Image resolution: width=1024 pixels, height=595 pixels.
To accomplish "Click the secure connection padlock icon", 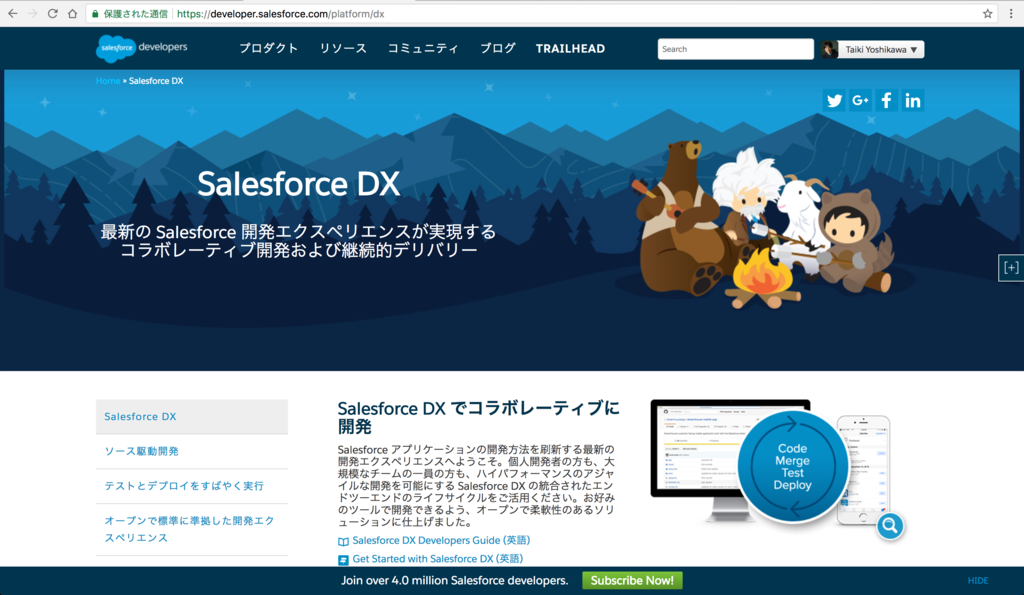I will pos(93,14).
